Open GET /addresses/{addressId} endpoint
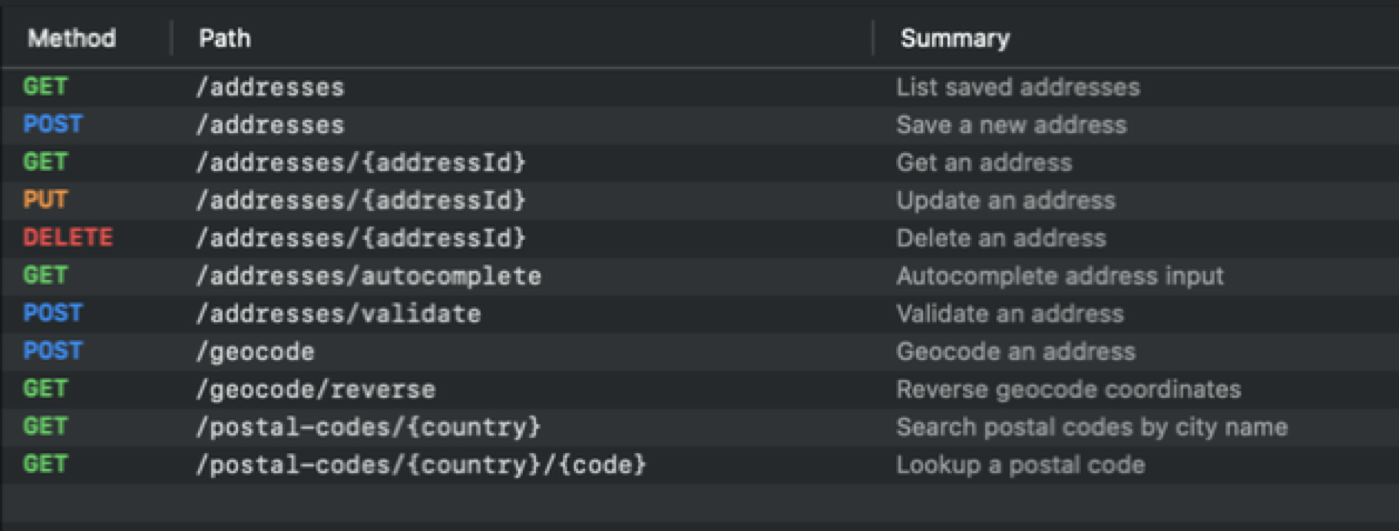The image size is (1399, 531). (x=360, y=163)
